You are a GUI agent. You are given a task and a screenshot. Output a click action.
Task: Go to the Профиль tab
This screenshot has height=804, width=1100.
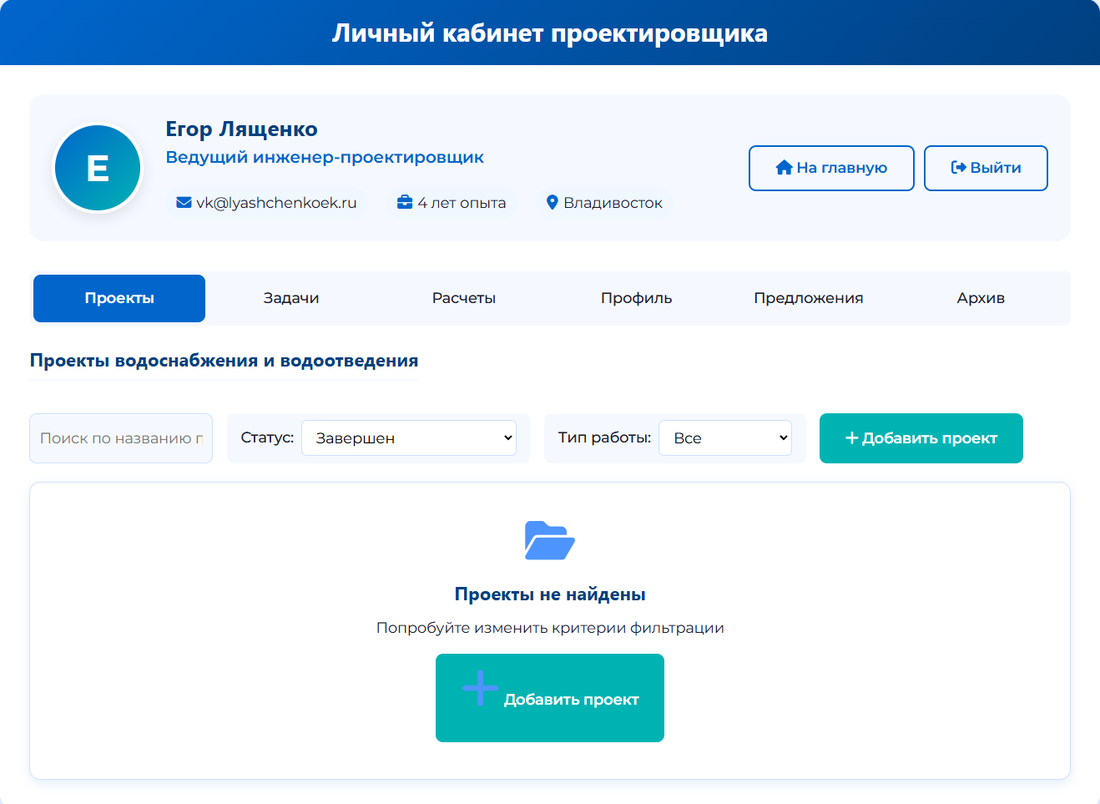coord(636,298)
